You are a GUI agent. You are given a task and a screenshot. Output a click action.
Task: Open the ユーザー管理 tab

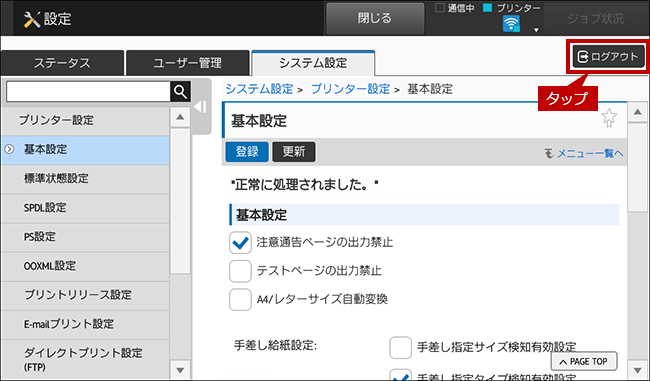click(187, 63)
